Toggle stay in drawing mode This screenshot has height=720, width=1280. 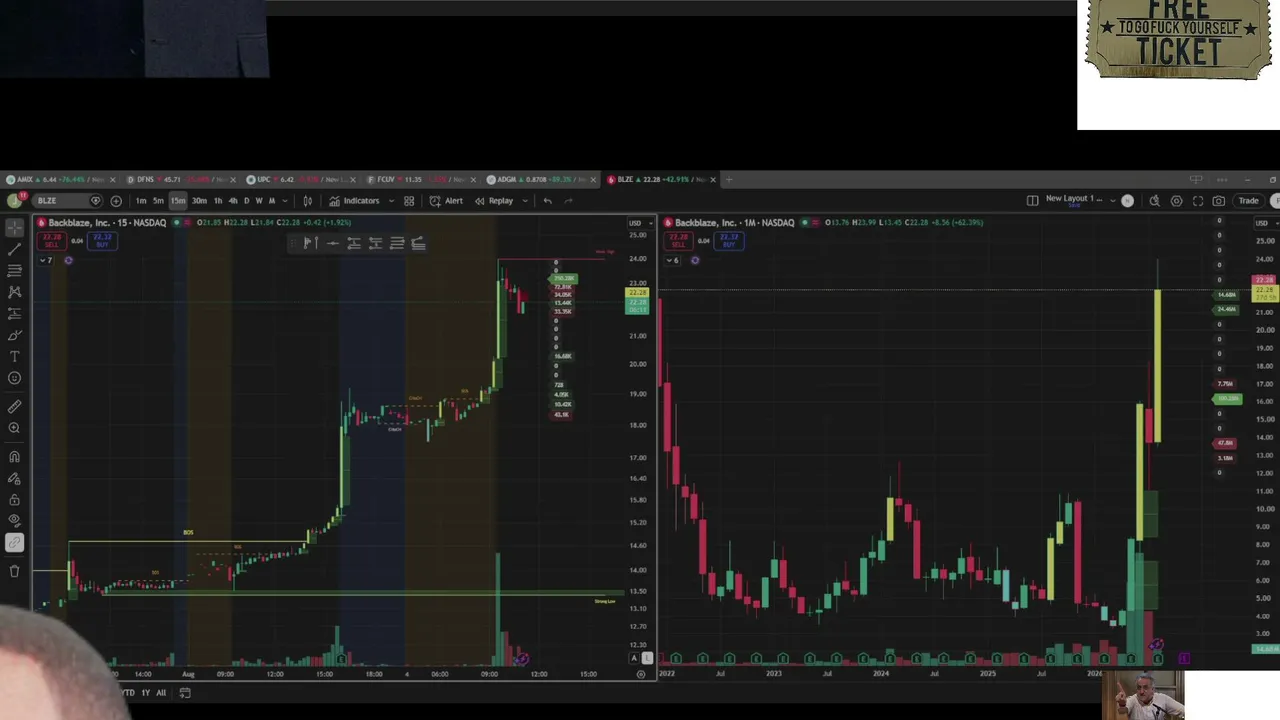[x=14, y=478]
